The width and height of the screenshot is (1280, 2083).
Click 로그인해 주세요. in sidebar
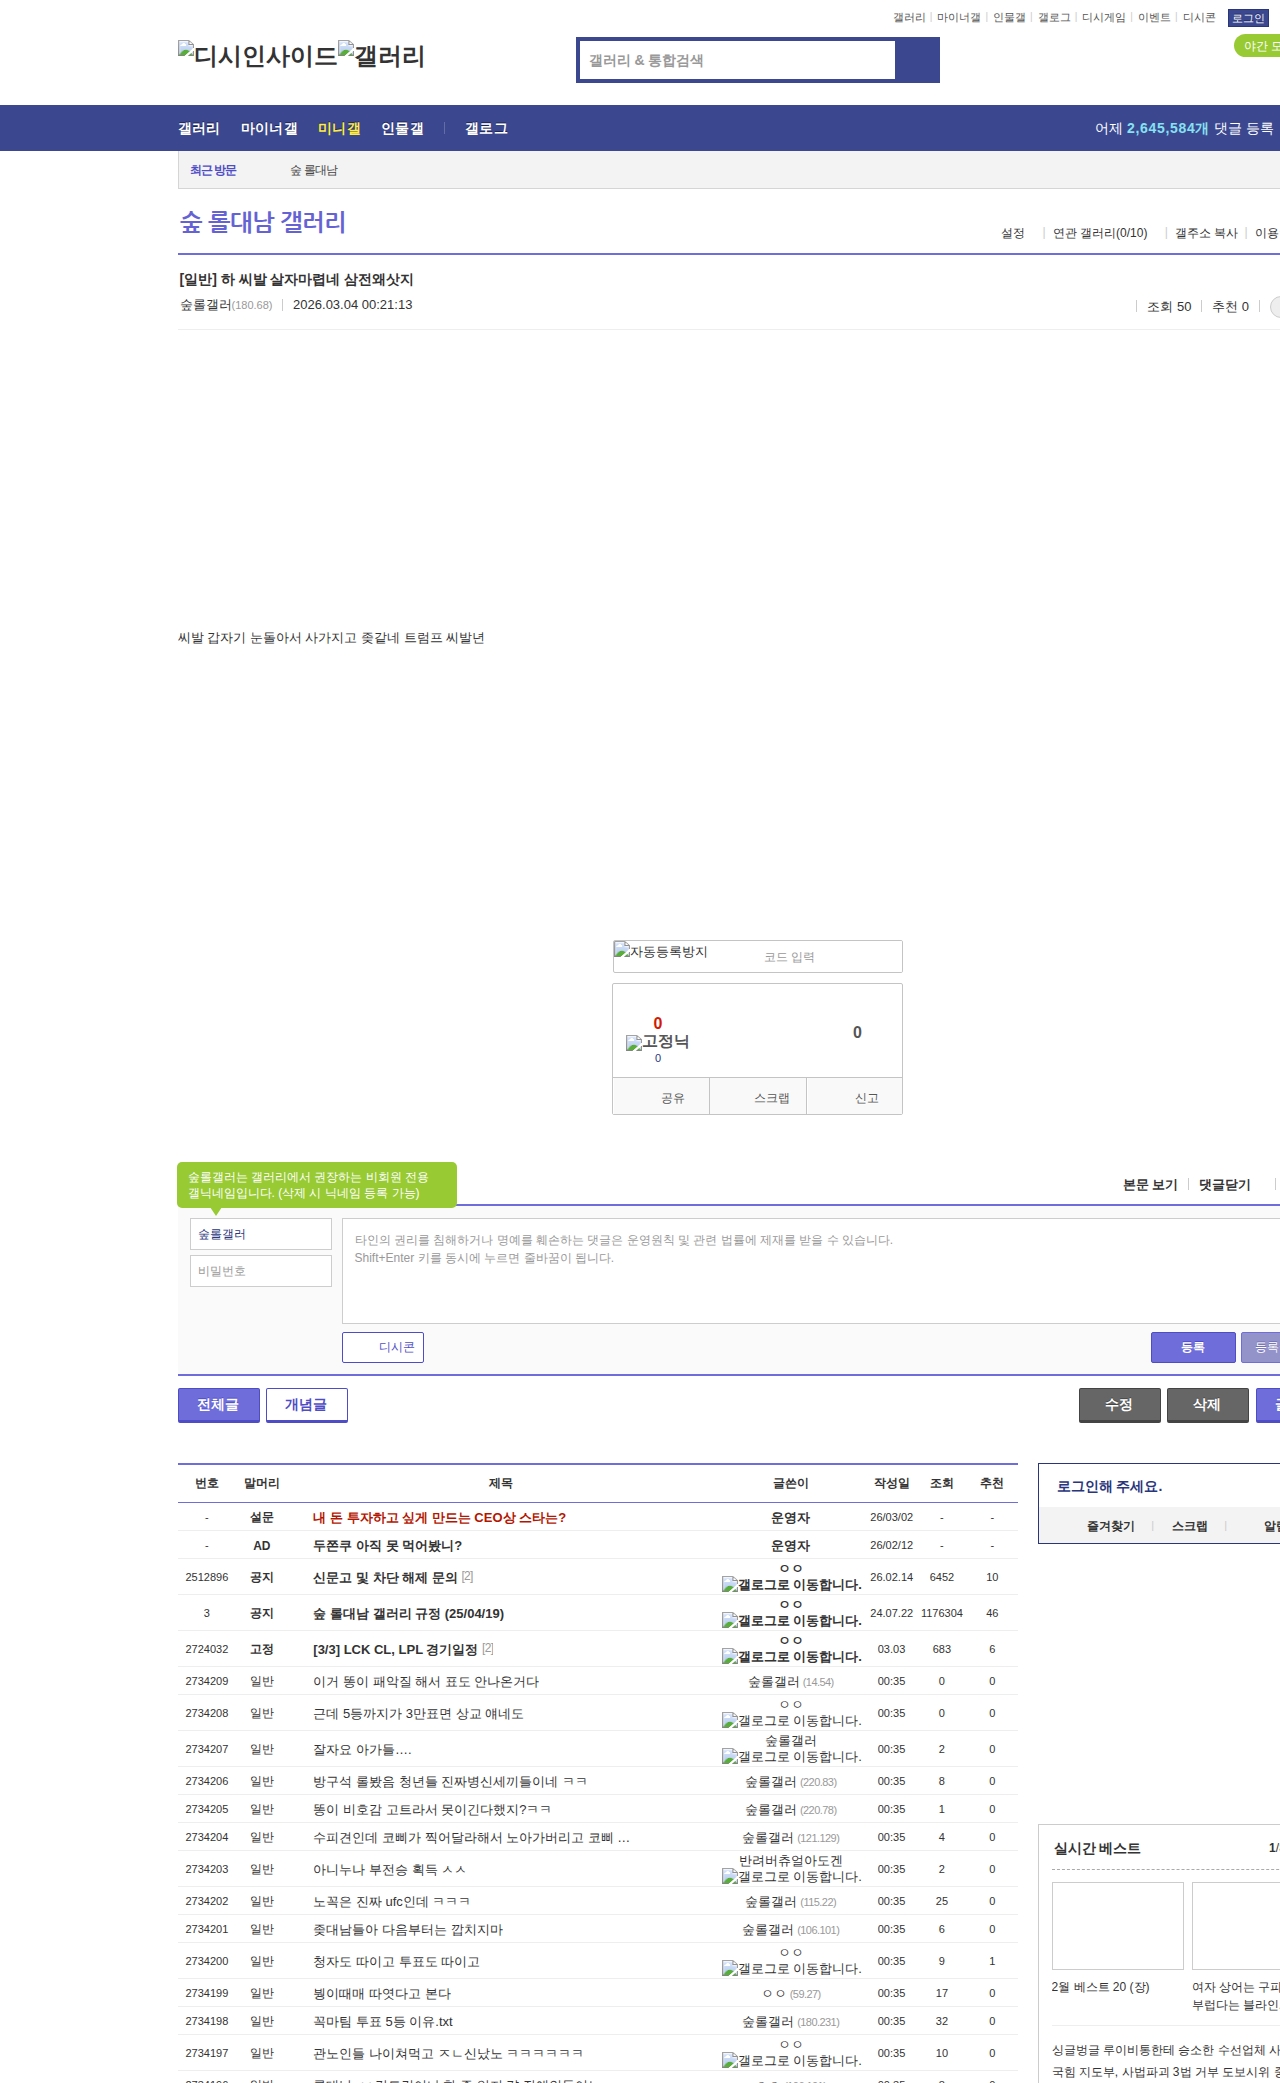[1109, 1487]
